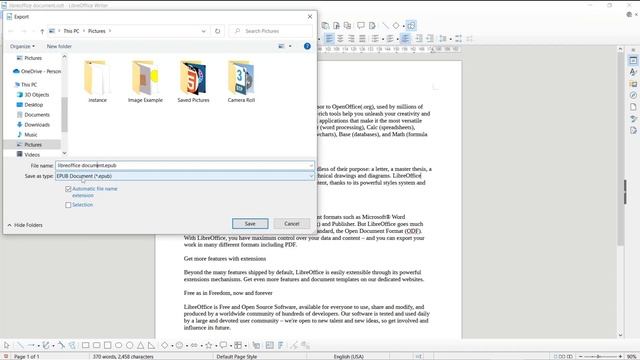
Task: Open the file name history dropdown arrow
Action: 311,165
